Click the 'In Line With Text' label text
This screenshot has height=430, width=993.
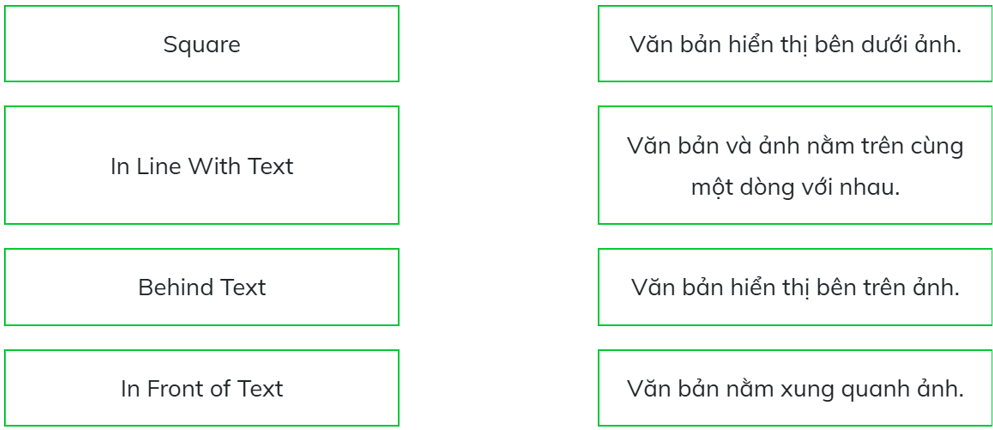201,166
